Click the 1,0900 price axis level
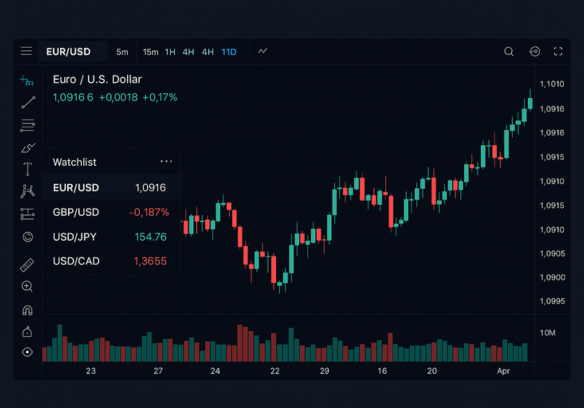 [553, 278]
